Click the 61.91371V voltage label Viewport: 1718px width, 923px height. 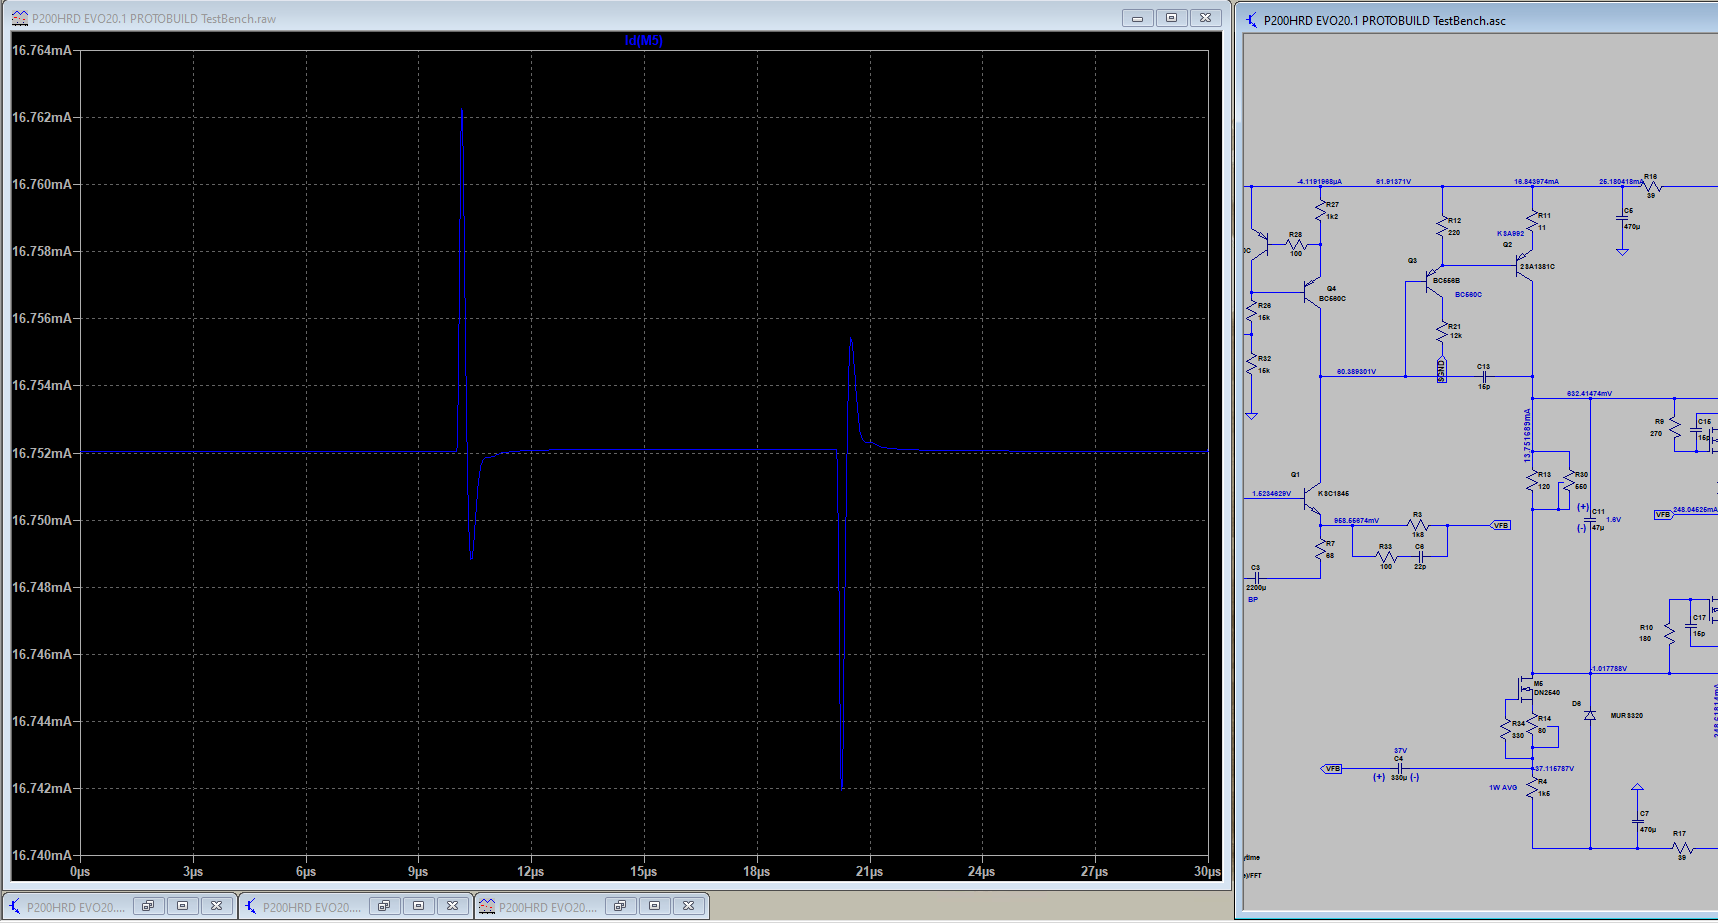point(1393,182)
